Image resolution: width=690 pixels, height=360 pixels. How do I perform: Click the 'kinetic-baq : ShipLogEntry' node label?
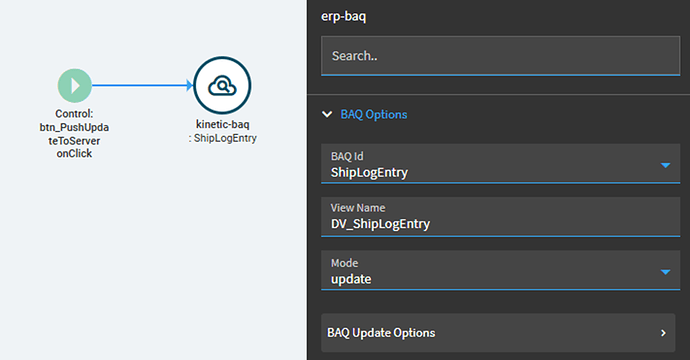223,131
